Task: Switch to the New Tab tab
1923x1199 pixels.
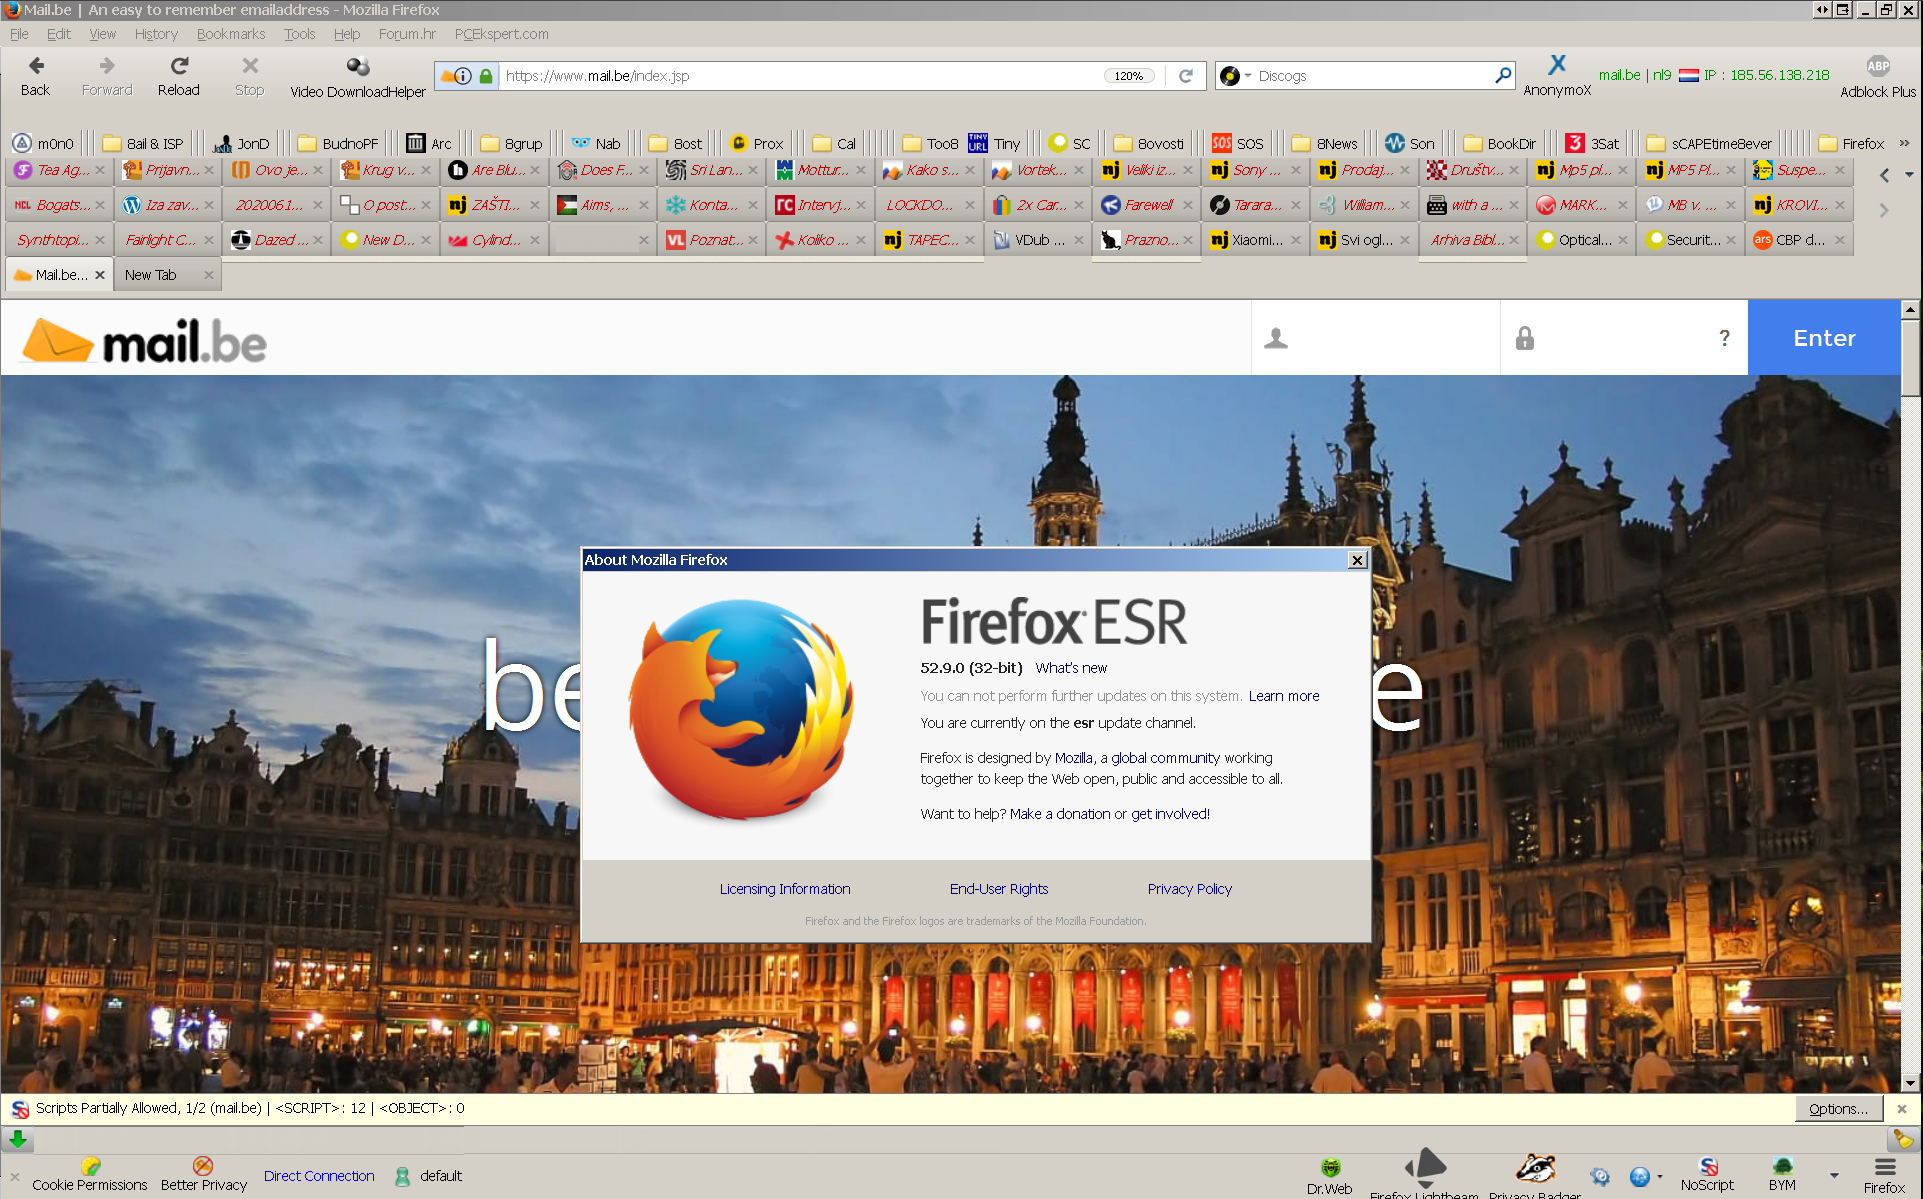Action: click(152, 275)
